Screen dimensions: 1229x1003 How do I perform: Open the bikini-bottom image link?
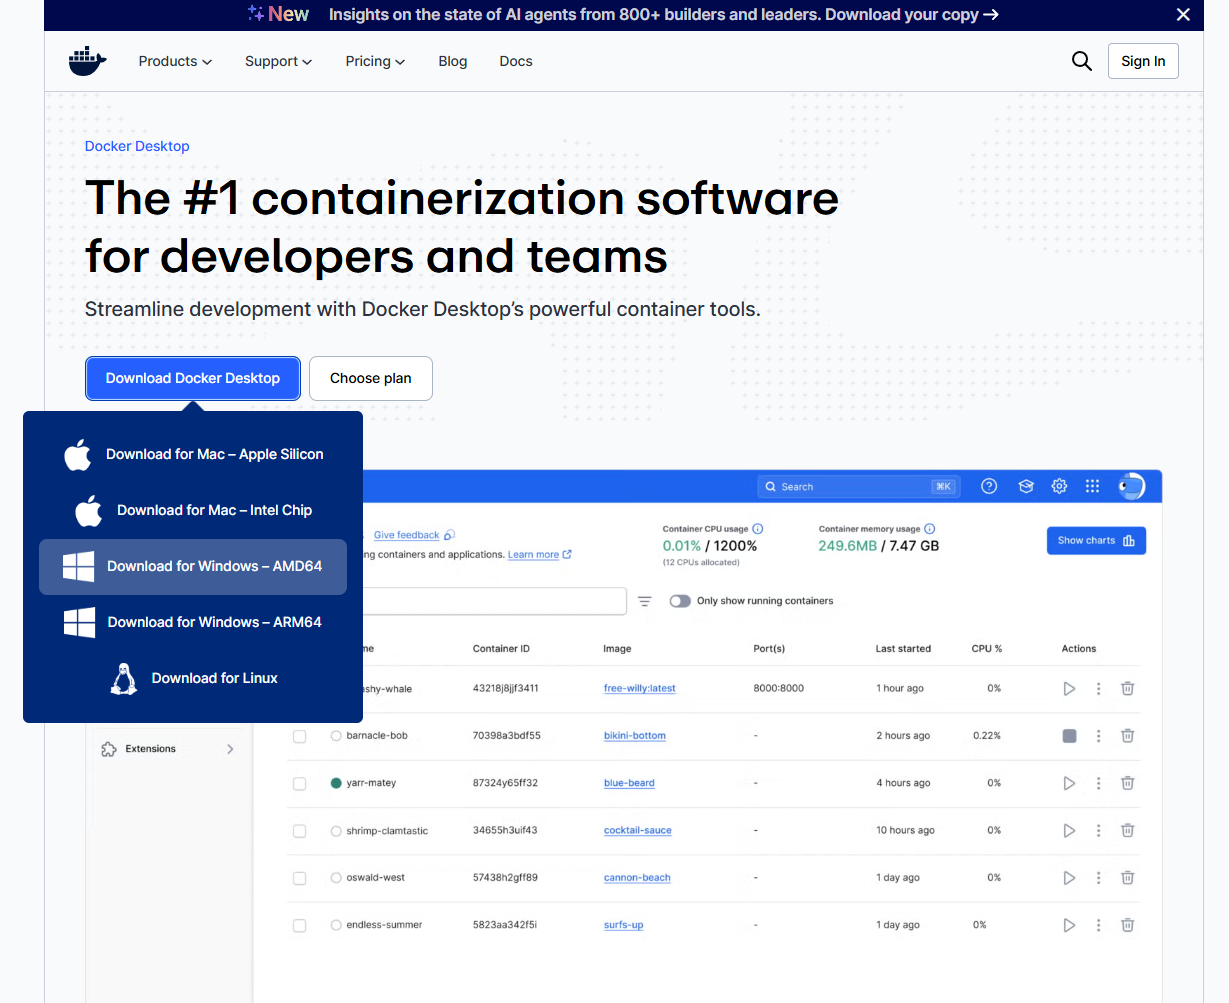(x=635, y=736)
